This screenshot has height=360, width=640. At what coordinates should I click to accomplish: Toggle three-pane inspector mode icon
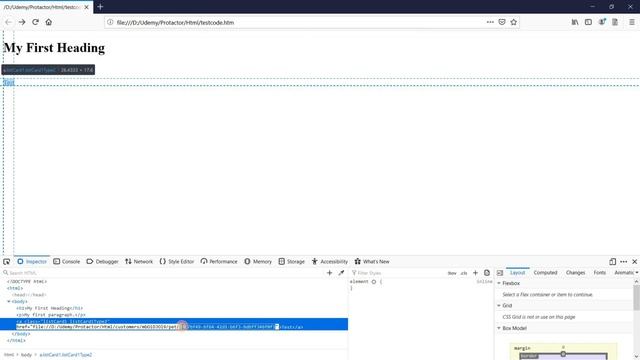pyautogui.click(x=500, y=273)
